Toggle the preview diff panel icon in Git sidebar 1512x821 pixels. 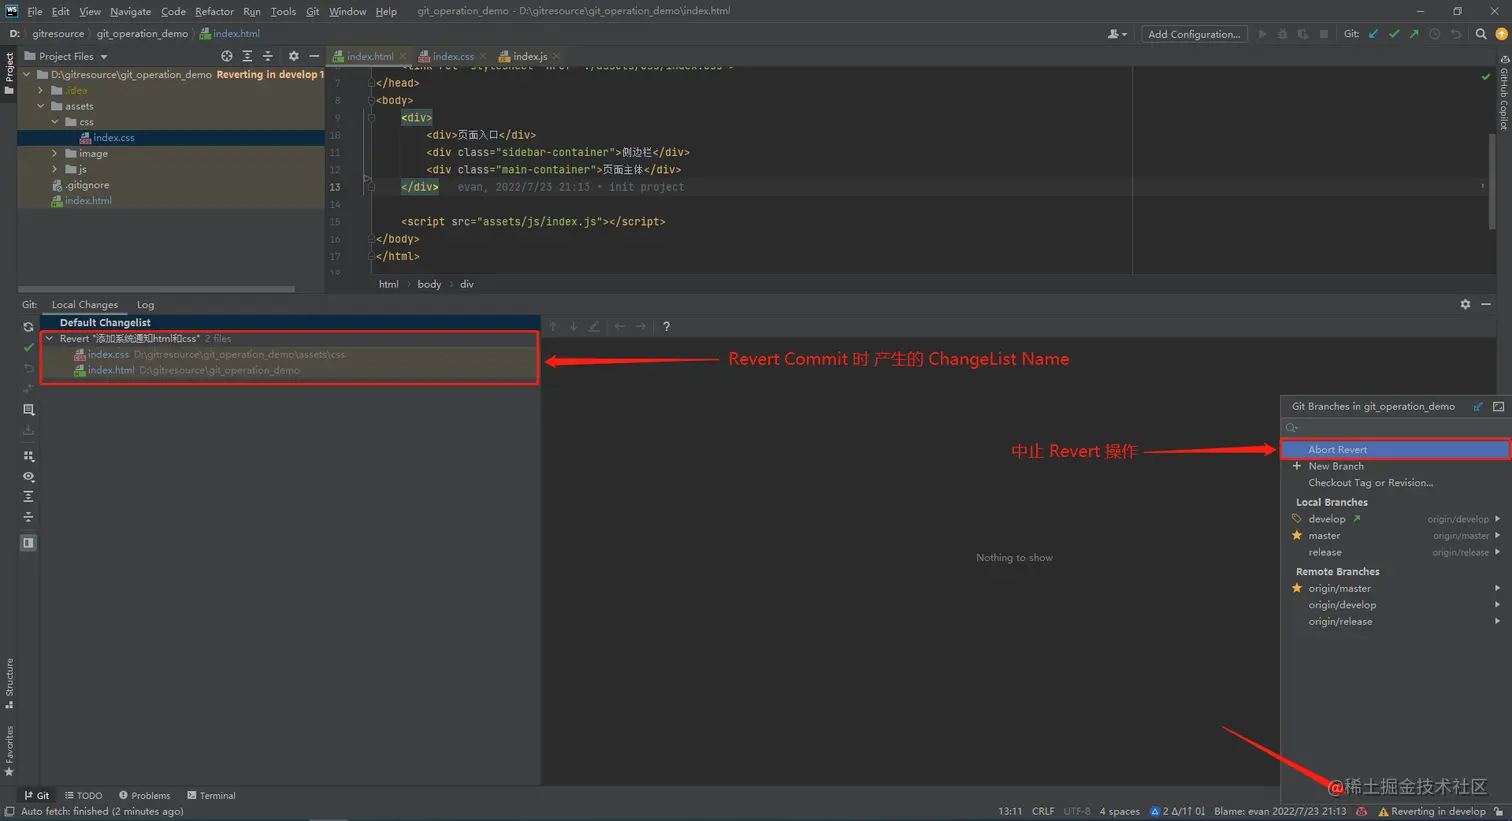click(28, 543)
